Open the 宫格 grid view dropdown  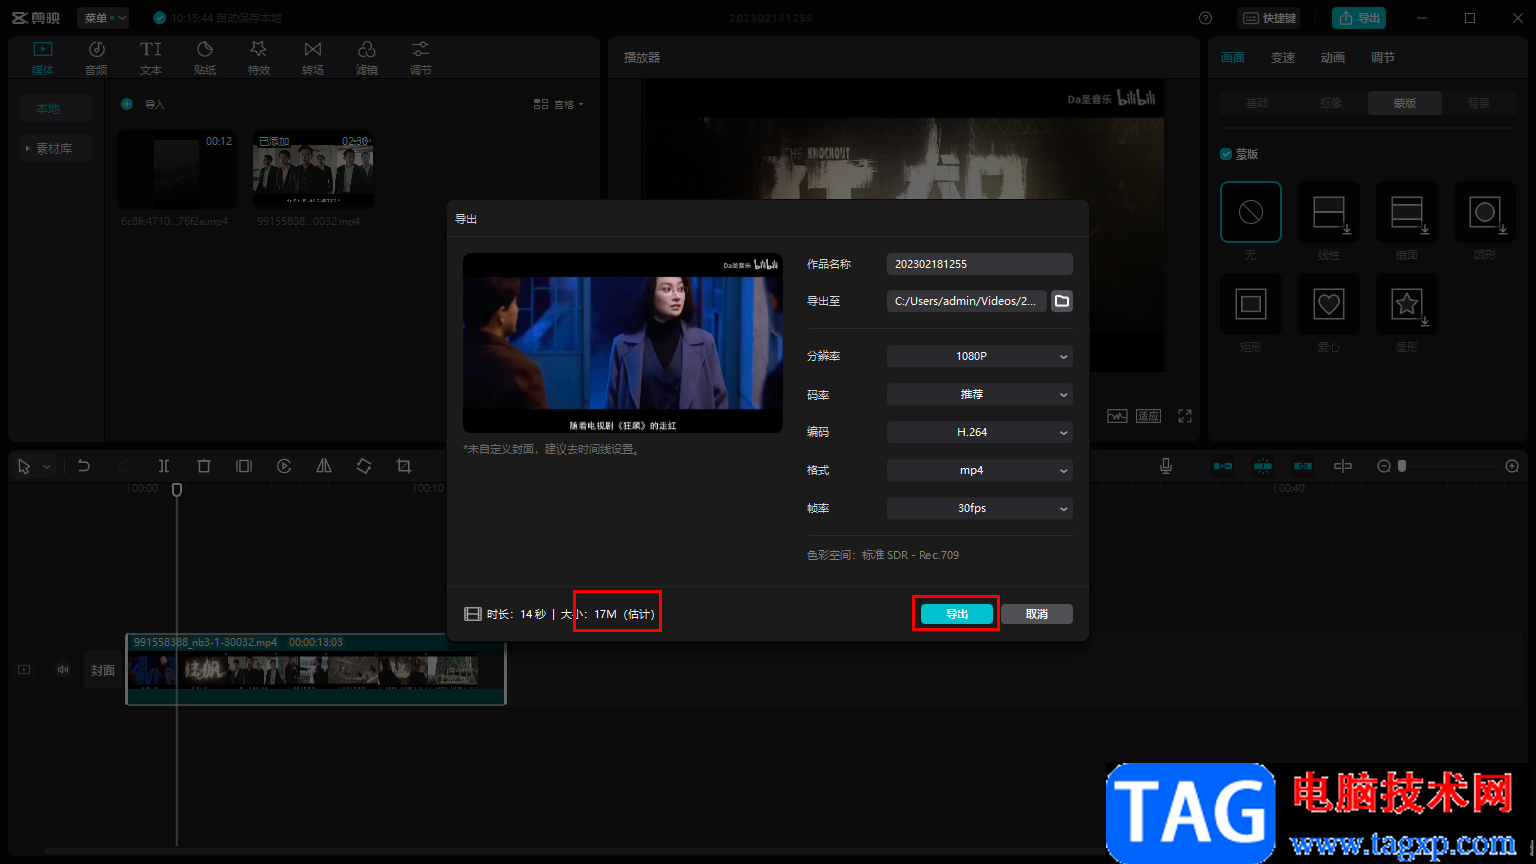[x=558, y=104]
